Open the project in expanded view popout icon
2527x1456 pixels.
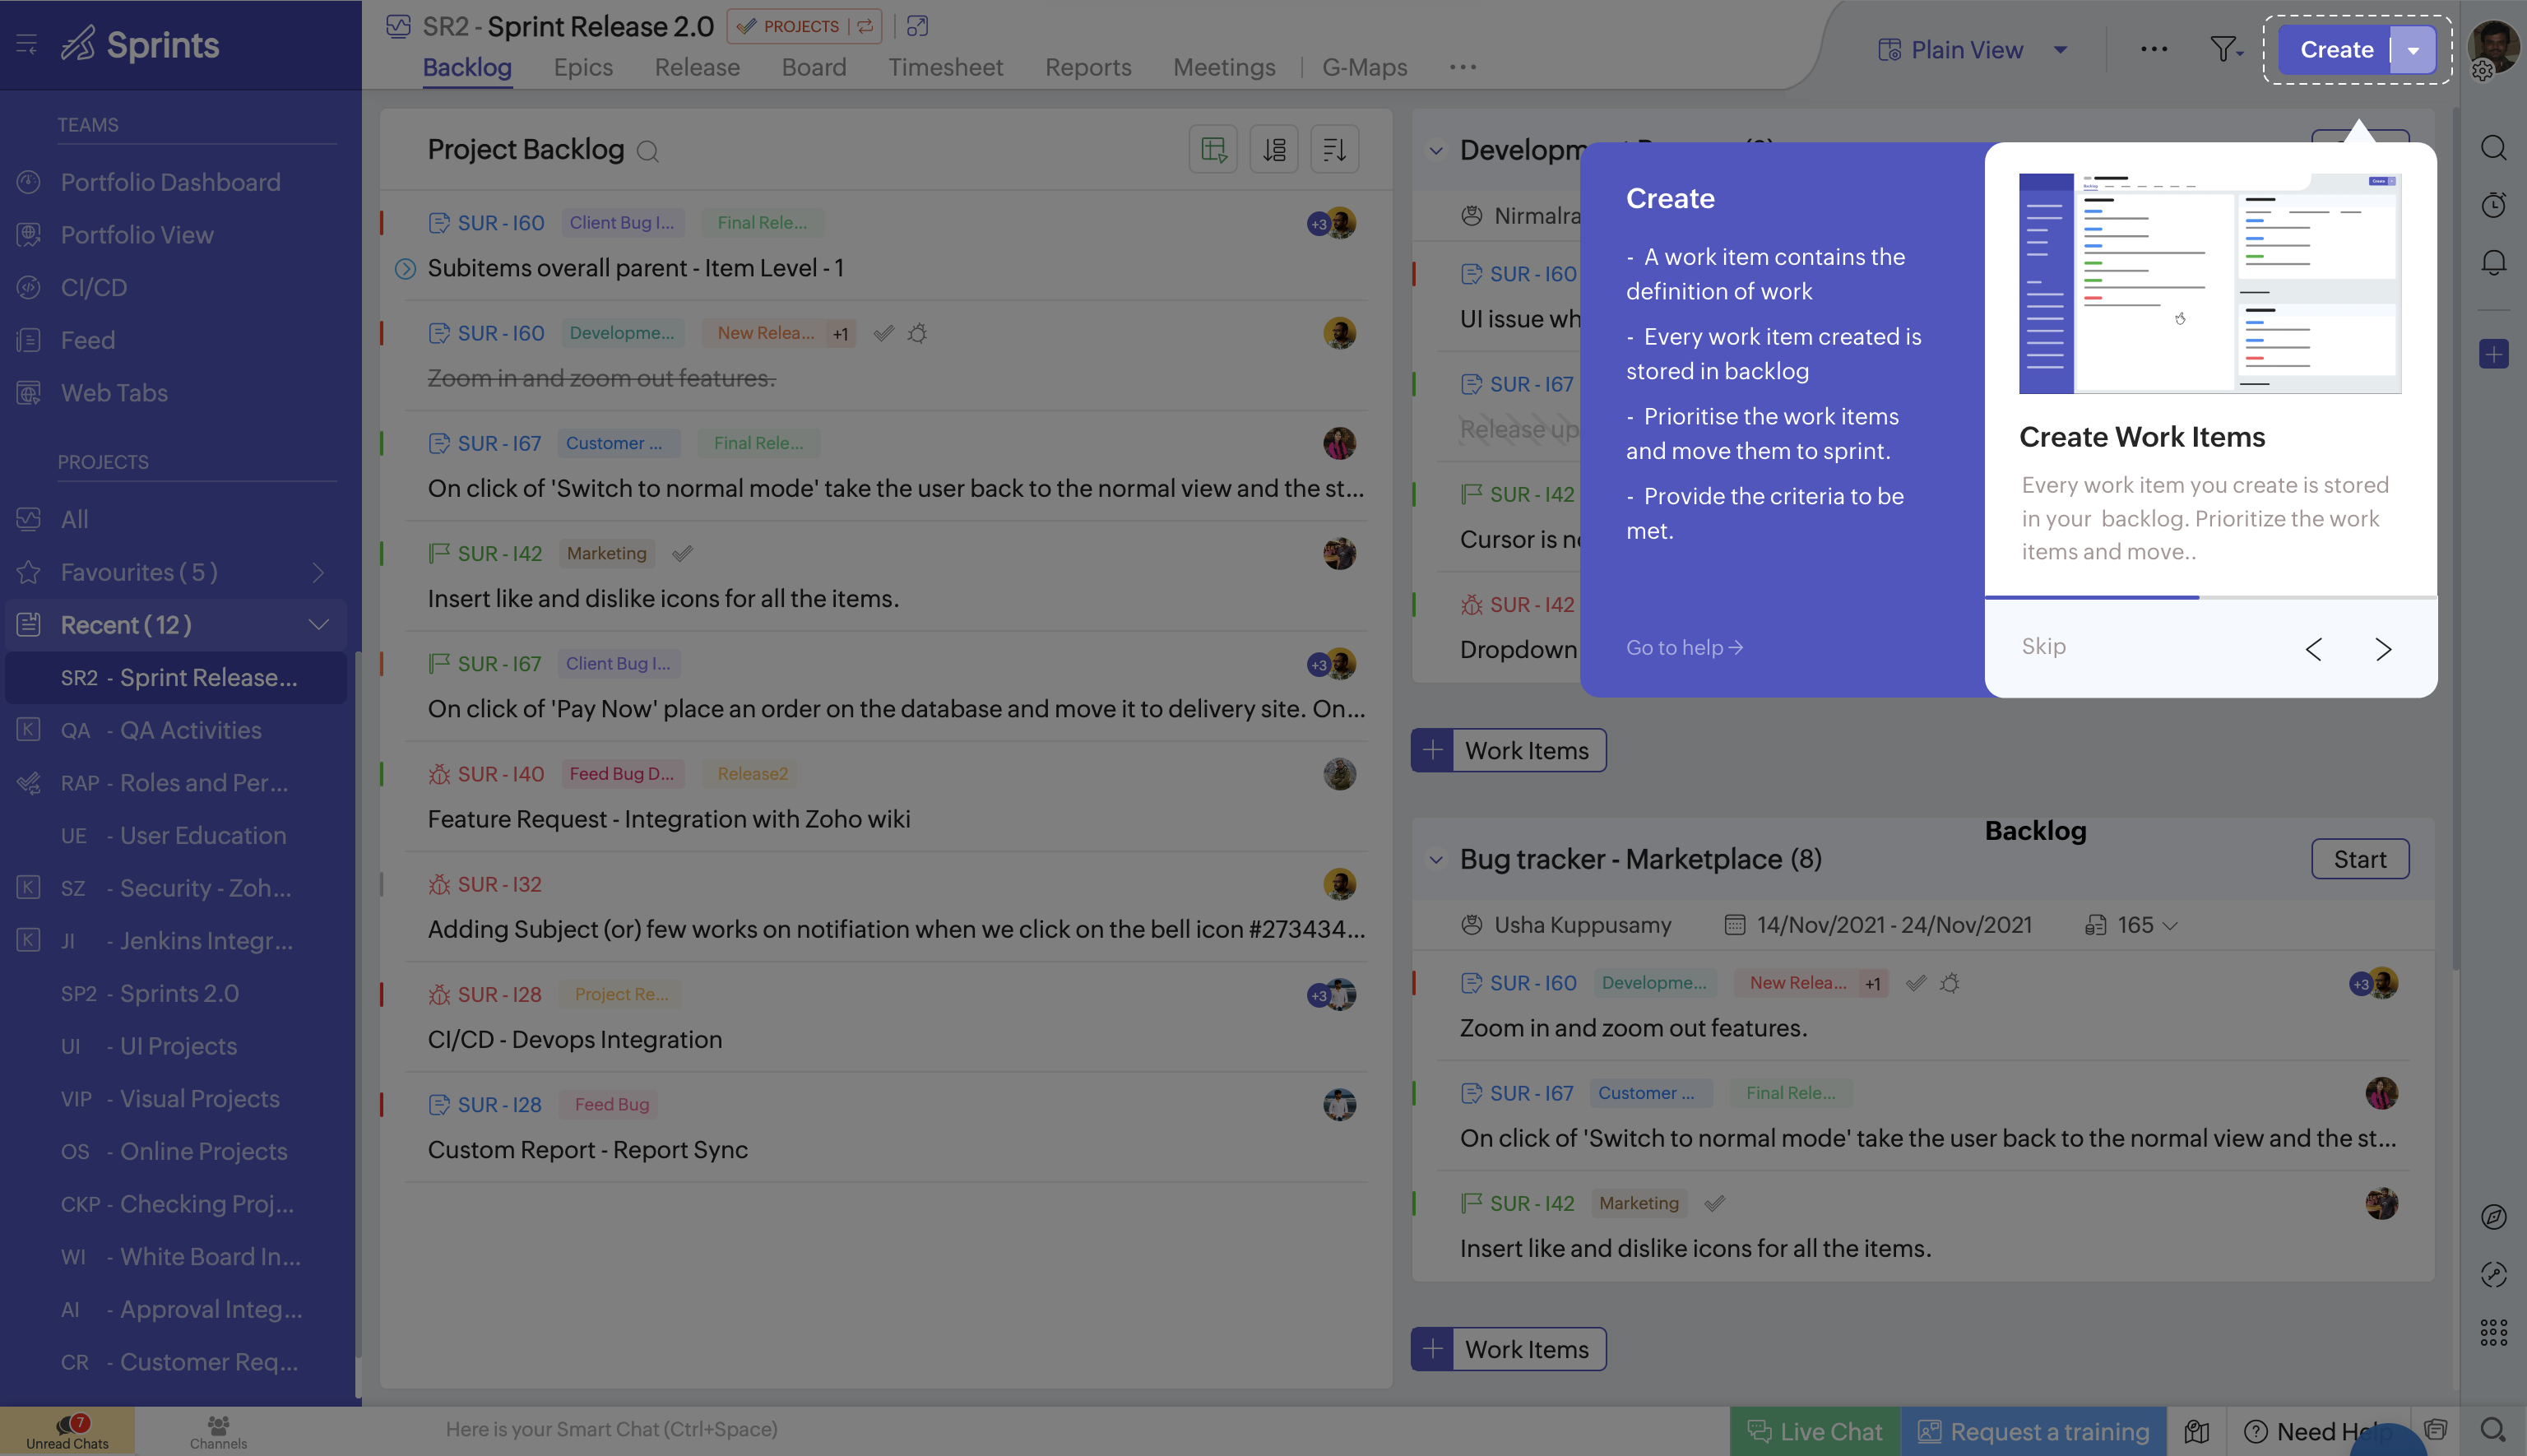(x=917, y=26)
